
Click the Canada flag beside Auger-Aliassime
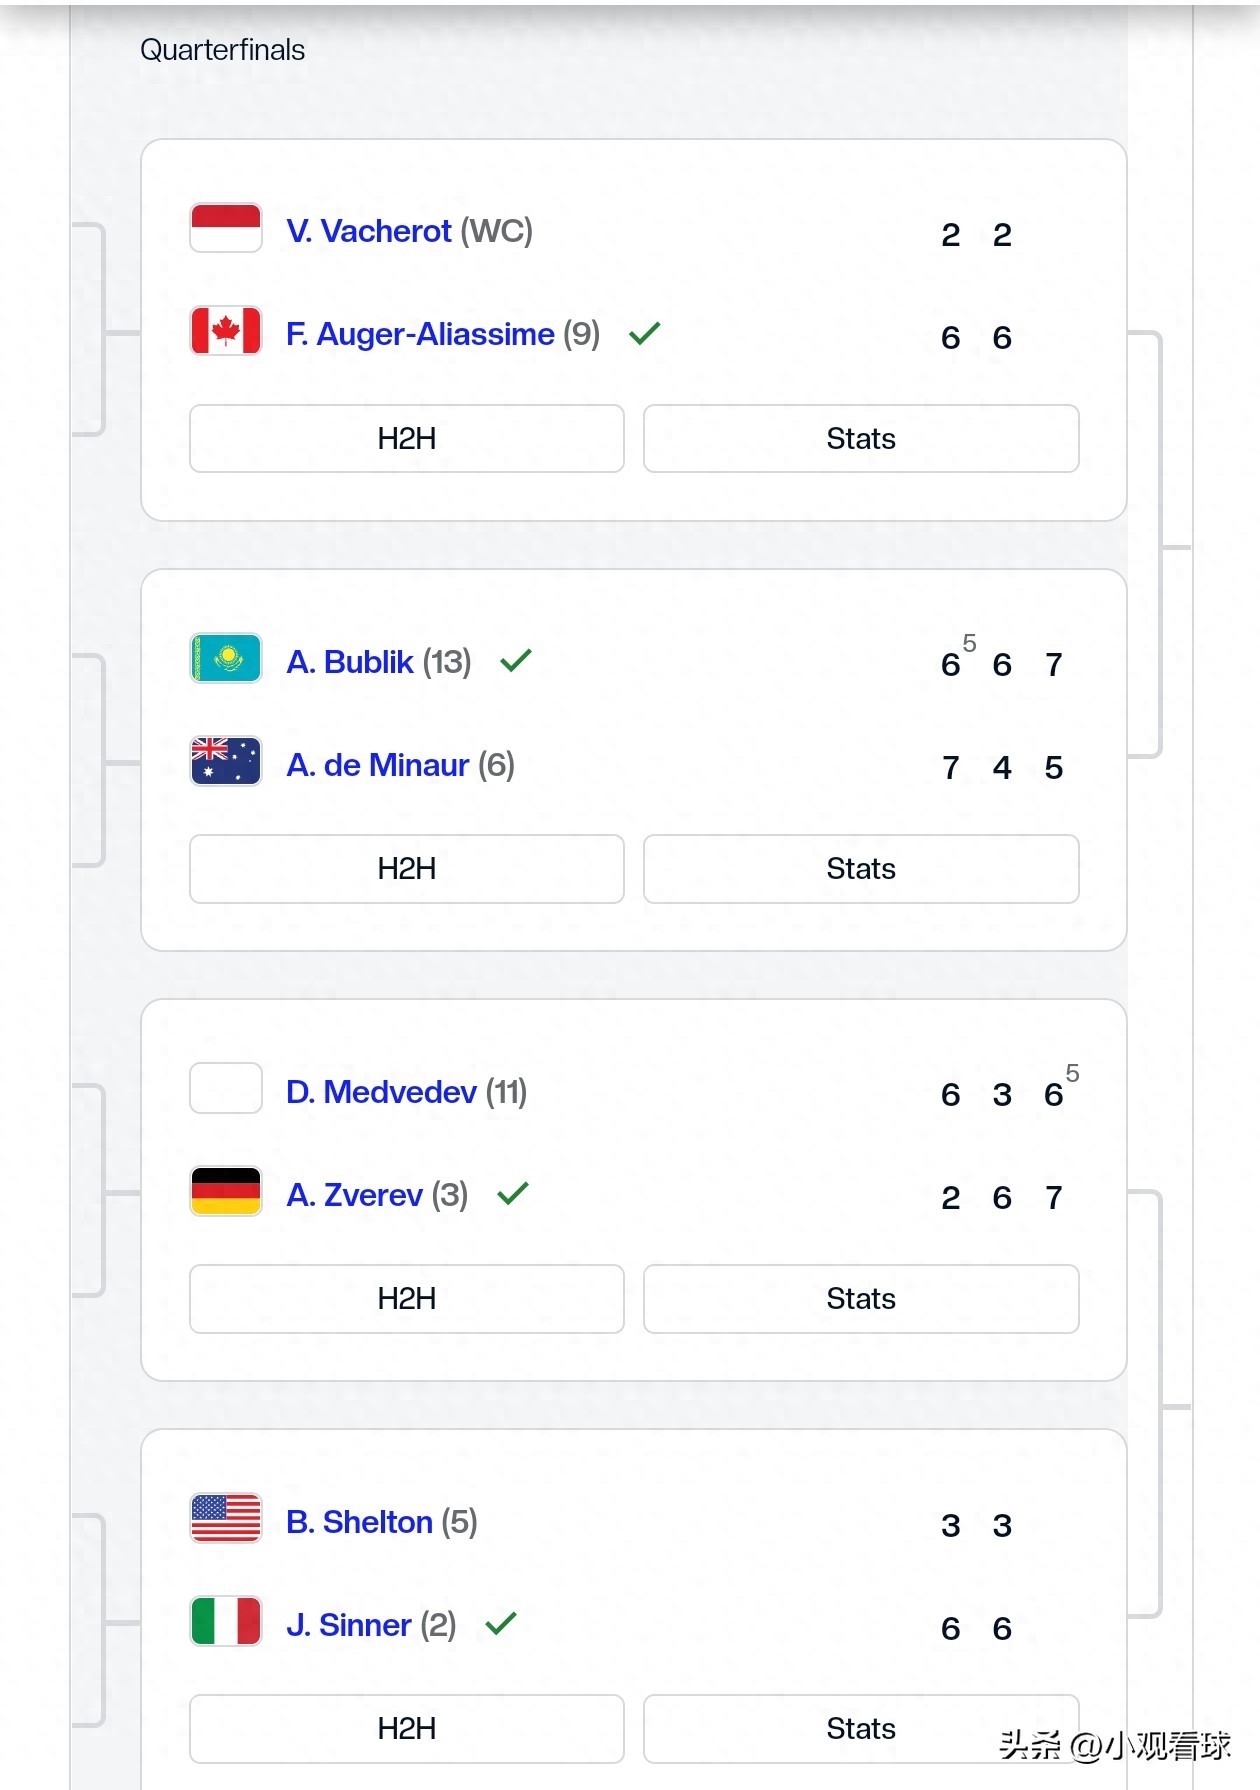pos(226,331)
